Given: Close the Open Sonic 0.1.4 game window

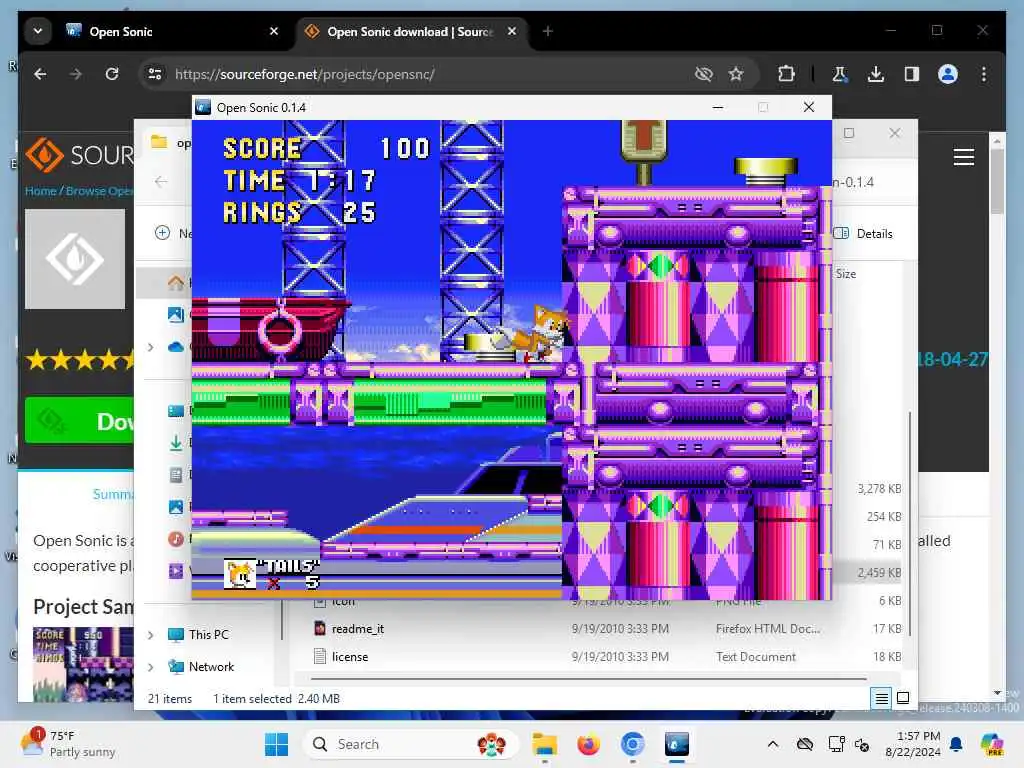Looking at the screenshot, I should click(x=808, y=107).
